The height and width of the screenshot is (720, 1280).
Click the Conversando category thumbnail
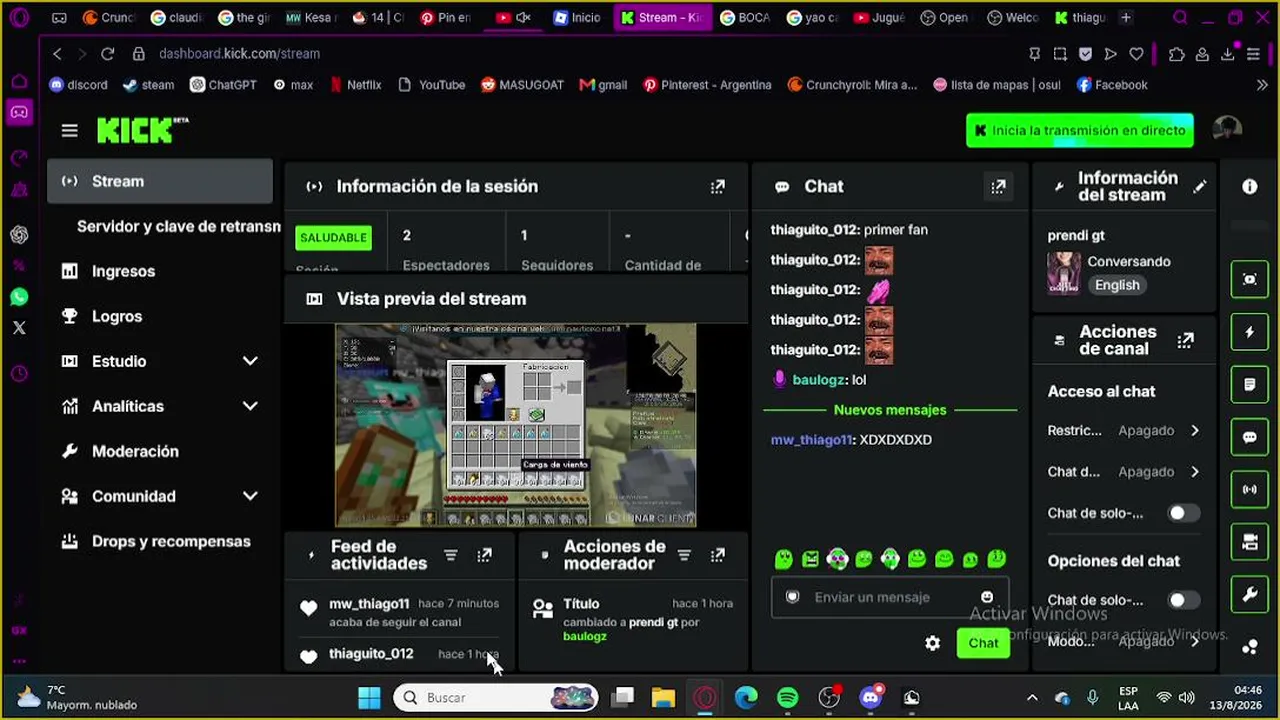pos(1064,273)
